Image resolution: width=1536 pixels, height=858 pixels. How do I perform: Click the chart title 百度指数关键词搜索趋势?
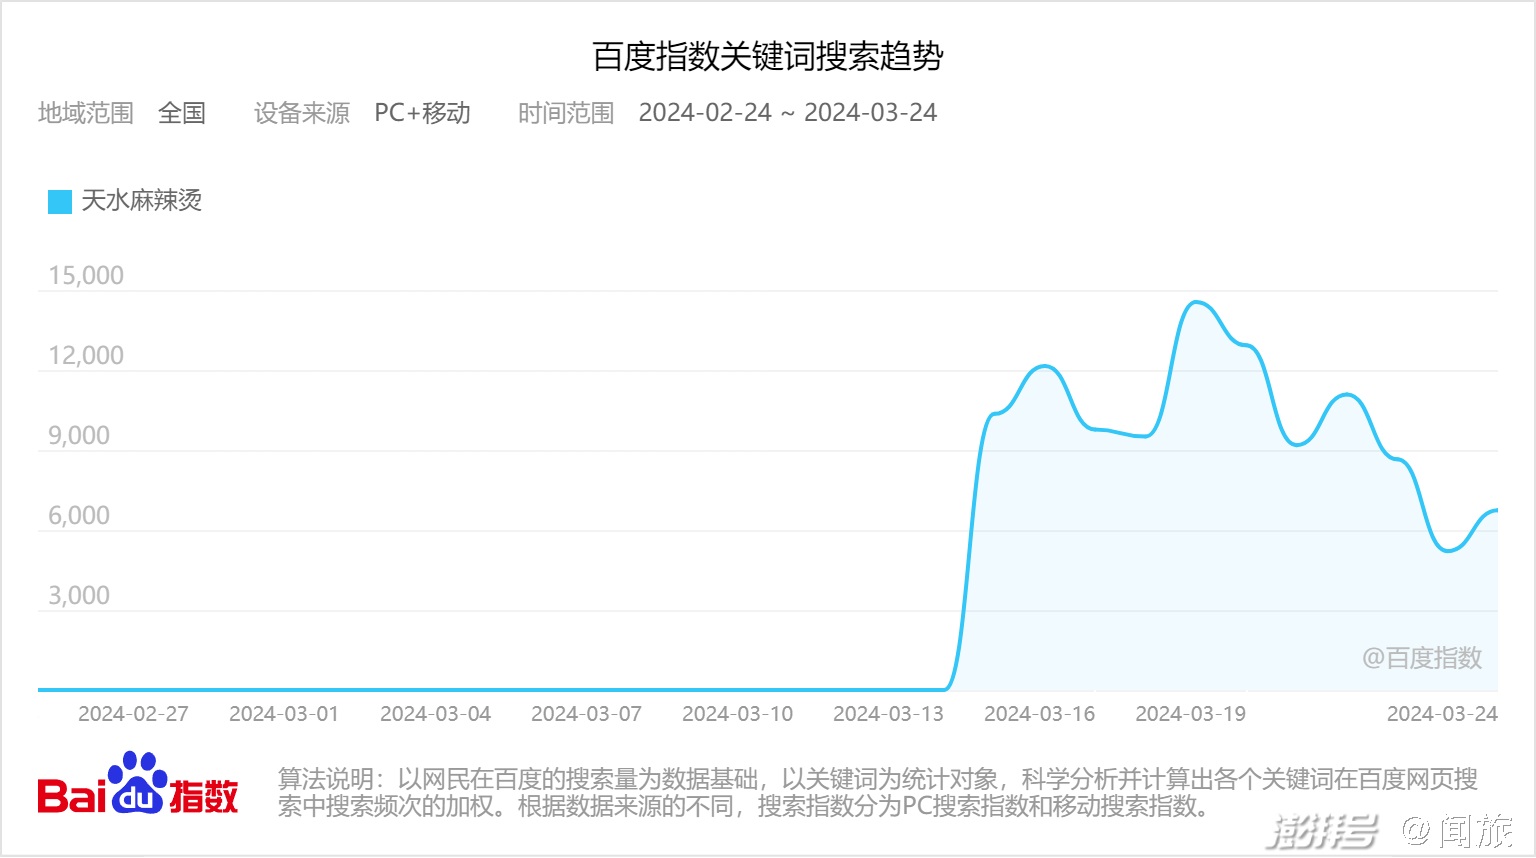click(x=767, y=57)
